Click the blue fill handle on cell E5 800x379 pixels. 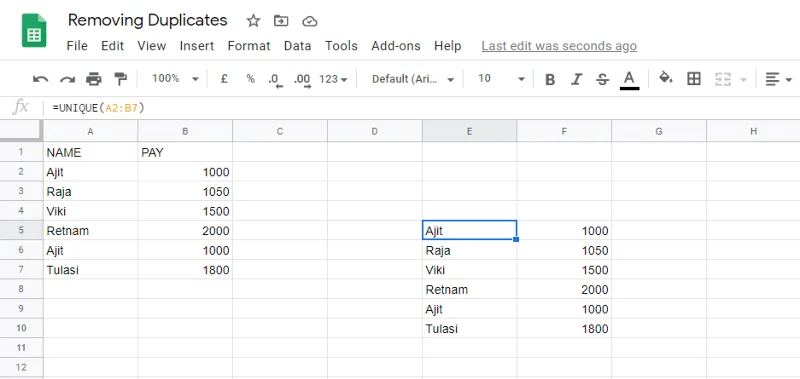pos(516,239)
